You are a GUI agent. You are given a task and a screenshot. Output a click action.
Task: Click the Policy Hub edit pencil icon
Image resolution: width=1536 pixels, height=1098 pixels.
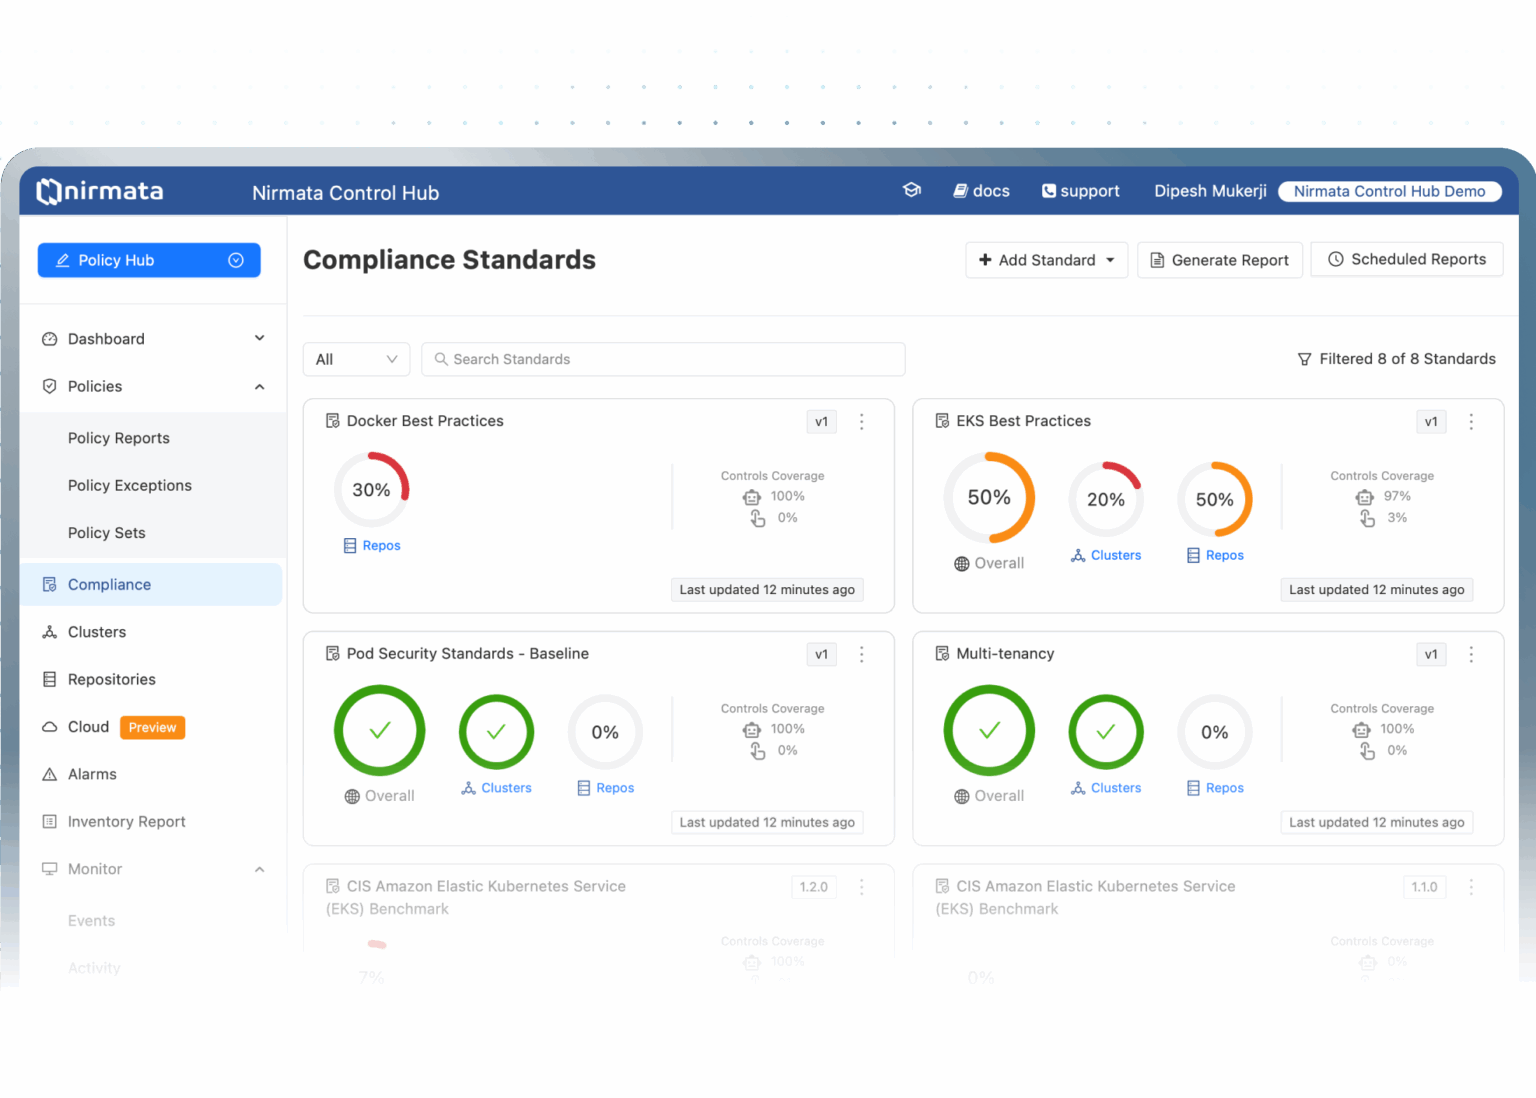click(62, 260)
